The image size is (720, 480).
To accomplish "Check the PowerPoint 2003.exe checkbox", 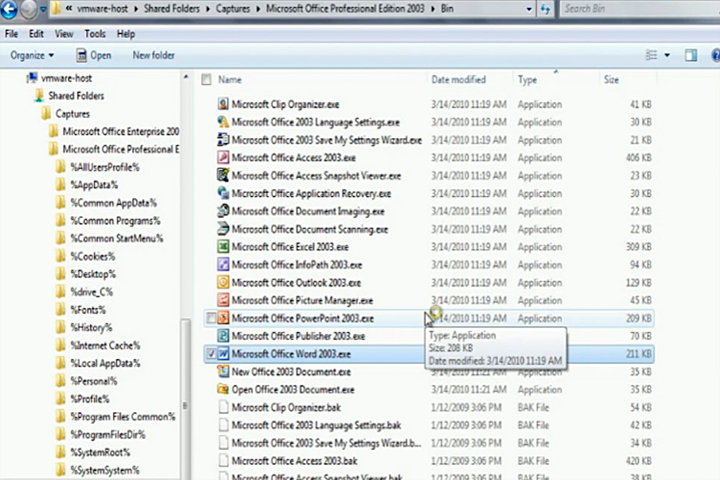I will [211, 318].
